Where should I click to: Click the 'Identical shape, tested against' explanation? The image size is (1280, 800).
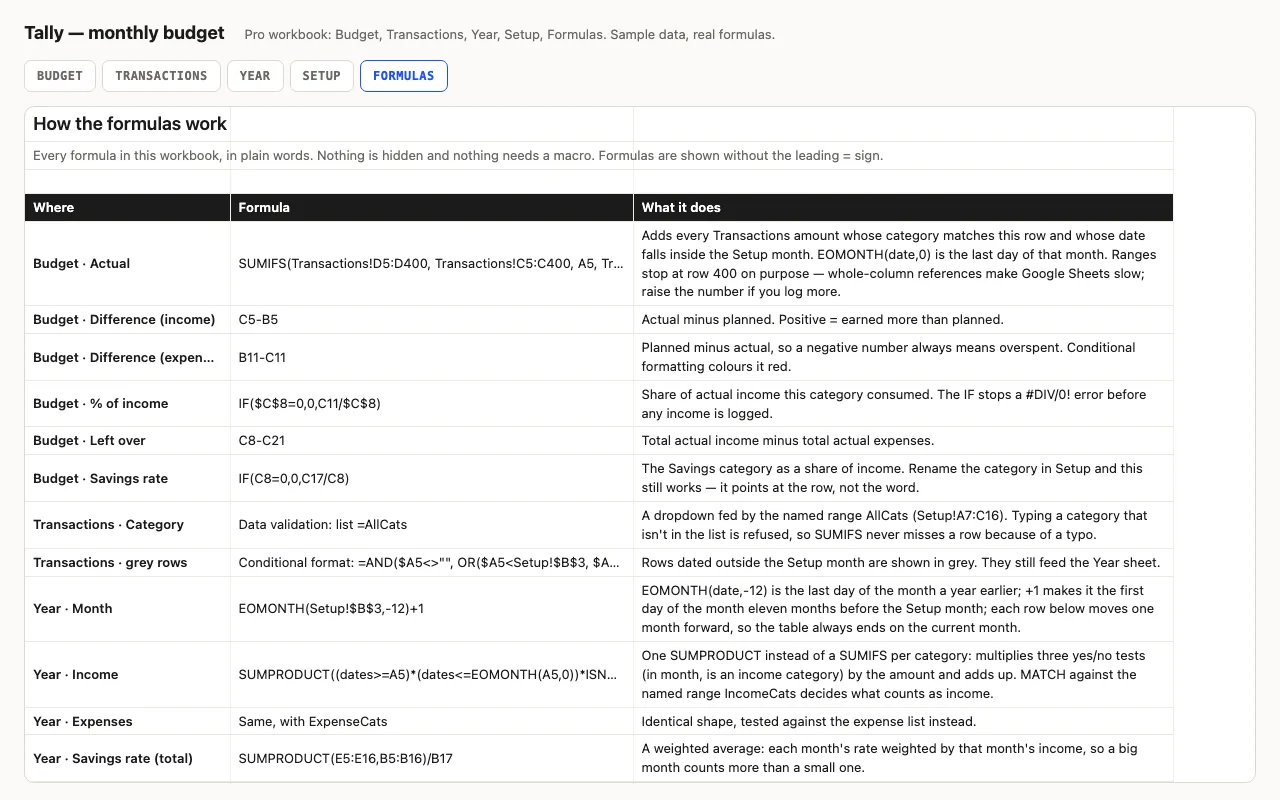click(903, 722)
